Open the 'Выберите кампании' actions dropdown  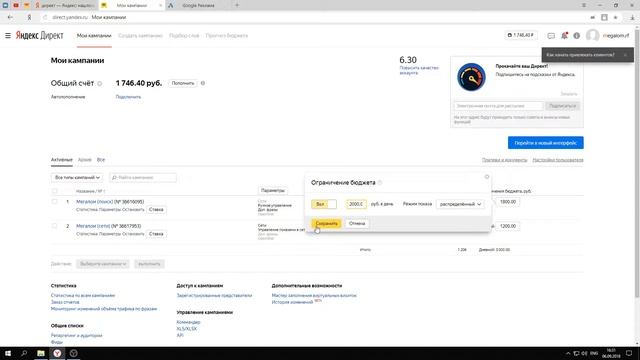tap(102, 264)
